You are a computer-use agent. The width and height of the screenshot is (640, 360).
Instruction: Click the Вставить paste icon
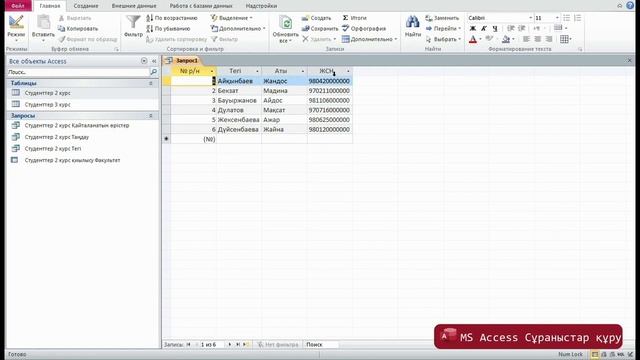pyautogui.click(x=43, y=22)
